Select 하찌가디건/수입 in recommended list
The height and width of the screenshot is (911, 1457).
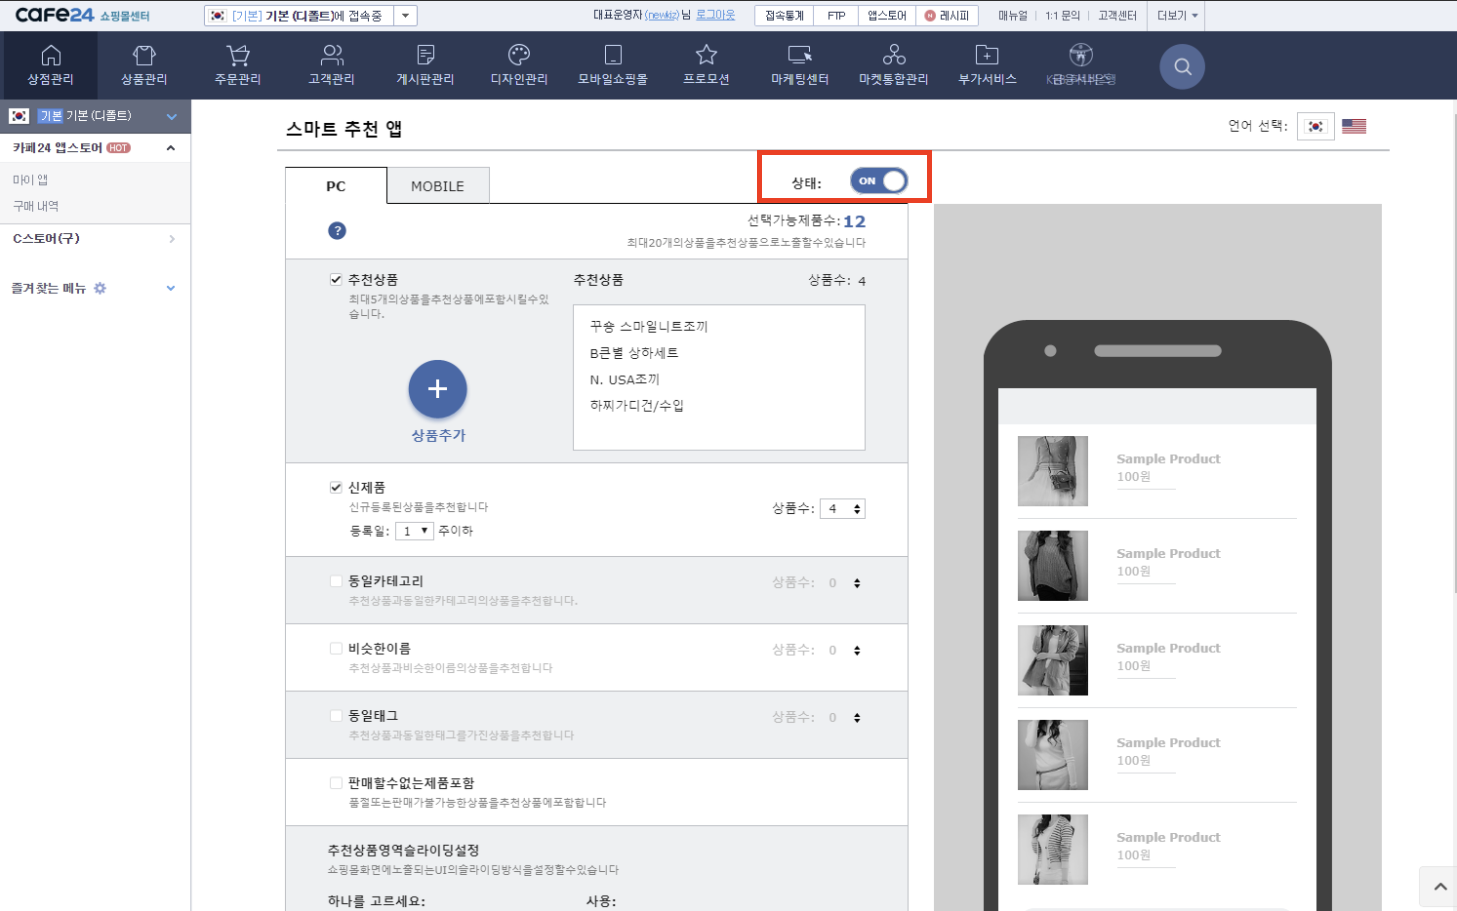coord(637,406)
